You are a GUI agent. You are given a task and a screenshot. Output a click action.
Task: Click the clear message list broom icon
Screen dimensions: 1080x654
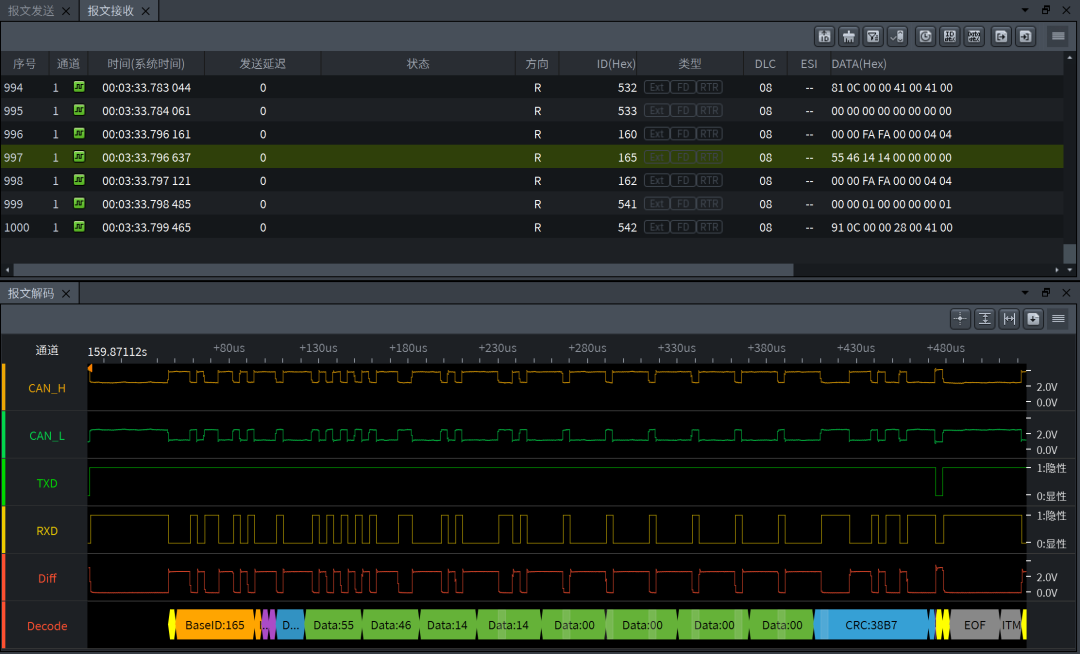(849, 36)
